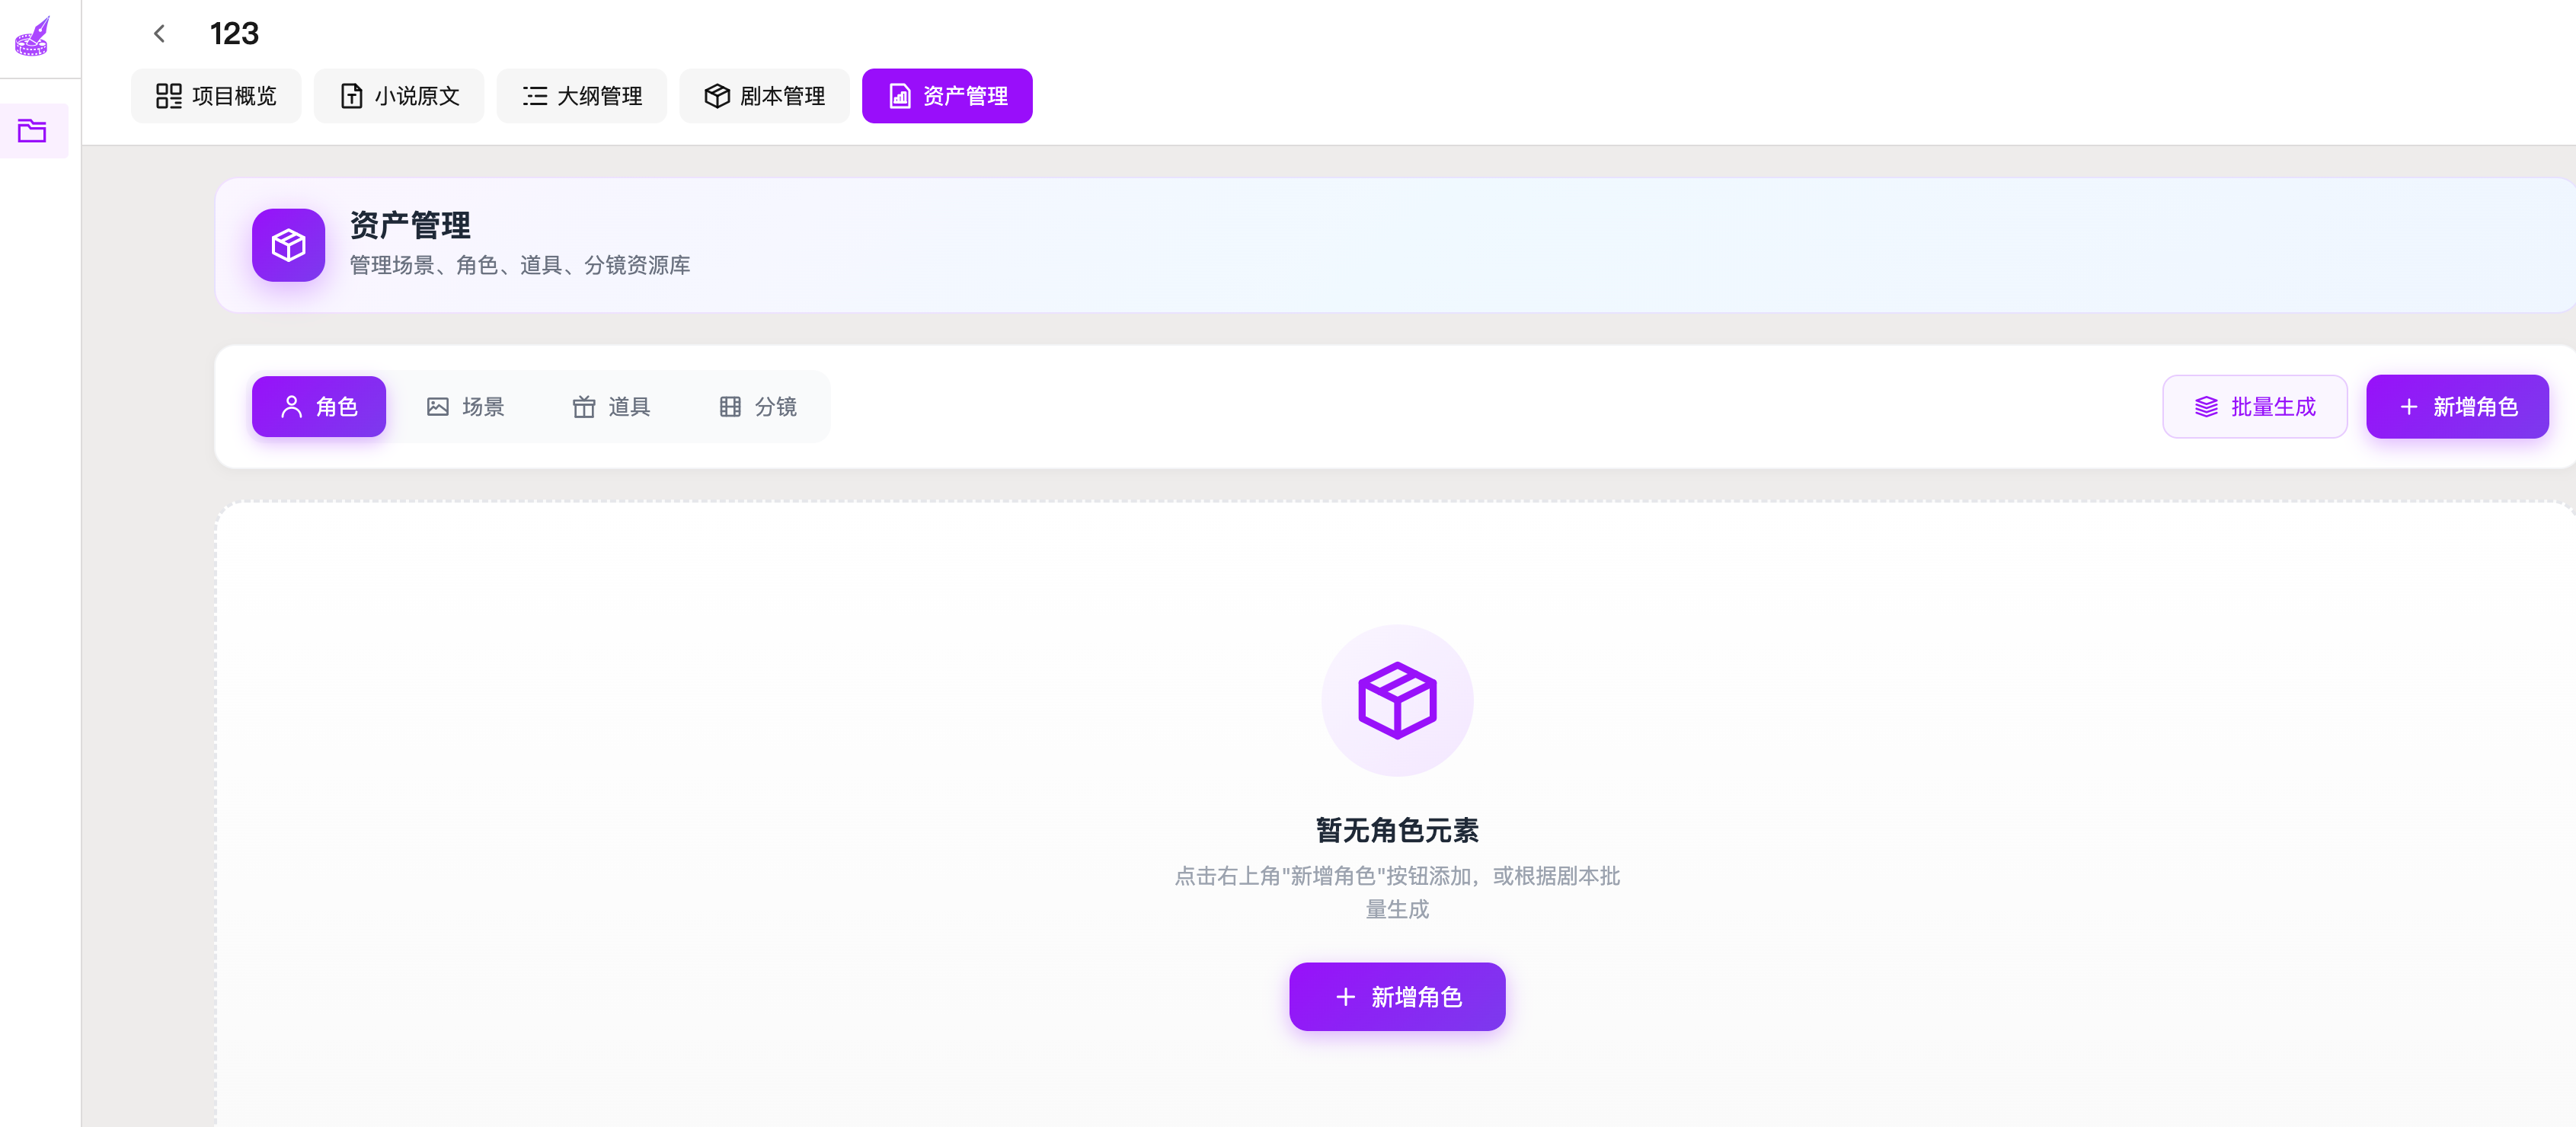Screen dimensions: 2576x1127
Task: Click the project title 123
Action: 234,34
